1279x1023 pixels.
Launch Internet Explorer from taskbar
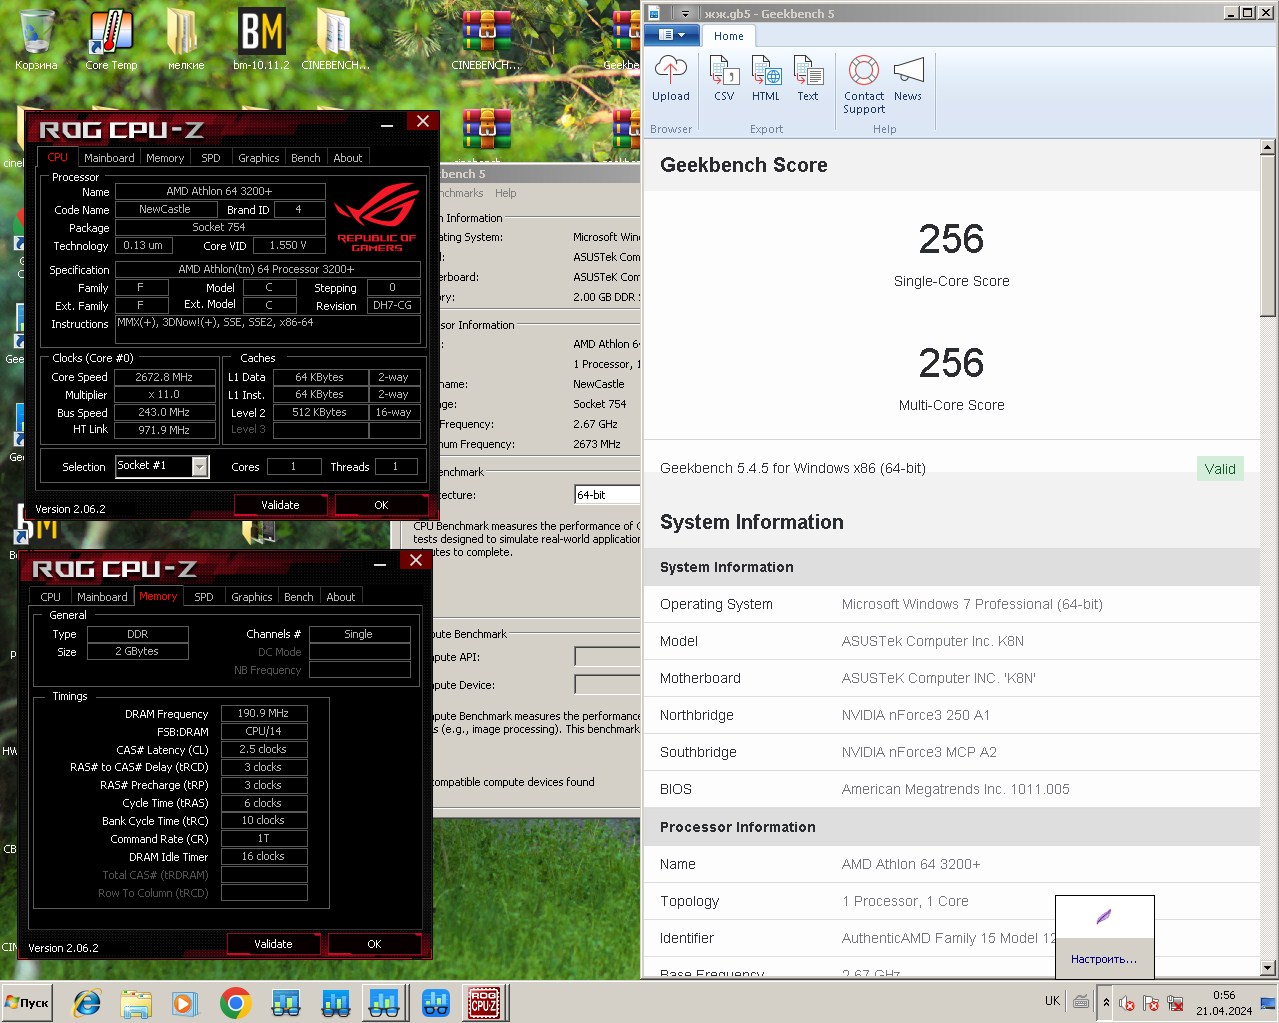point(87,1002)
